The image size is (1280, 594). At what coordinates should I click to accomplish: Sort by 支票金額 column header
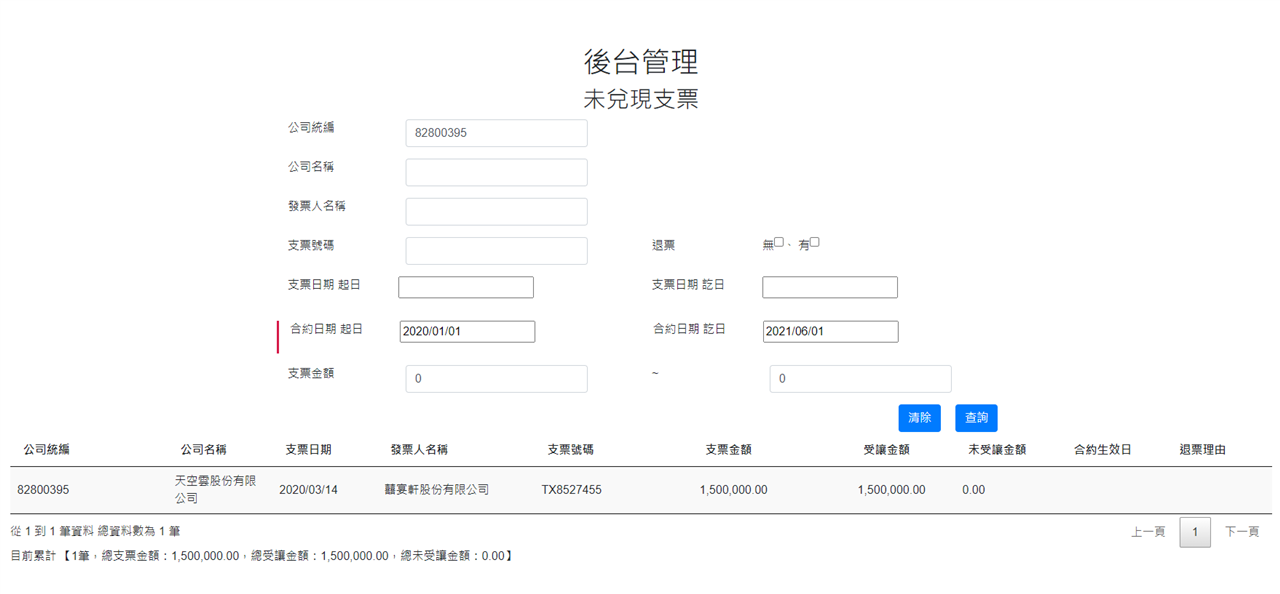pyautogui.click(x=728, y=450)
